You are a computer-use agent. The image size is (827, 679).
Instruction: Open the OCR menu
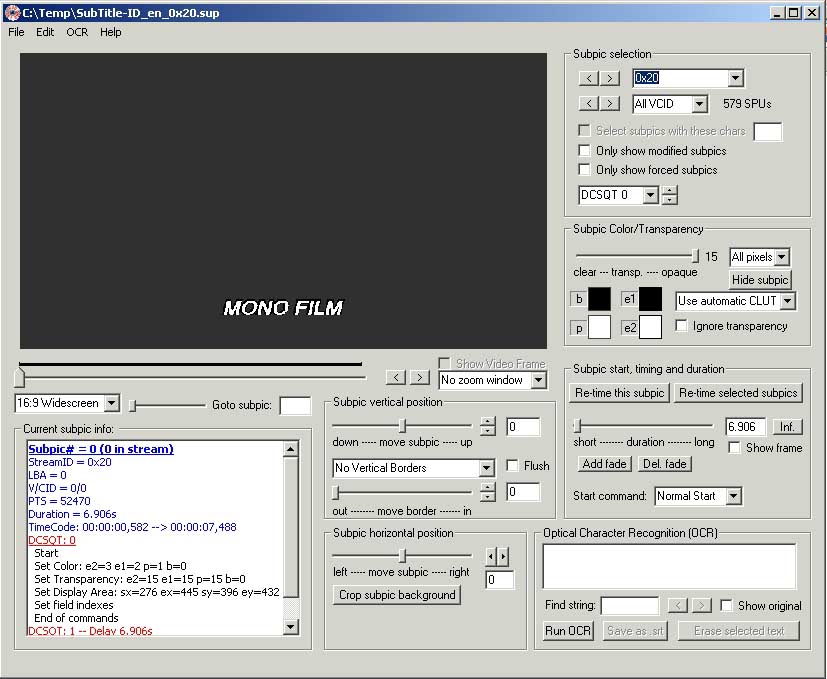(77, 32)
